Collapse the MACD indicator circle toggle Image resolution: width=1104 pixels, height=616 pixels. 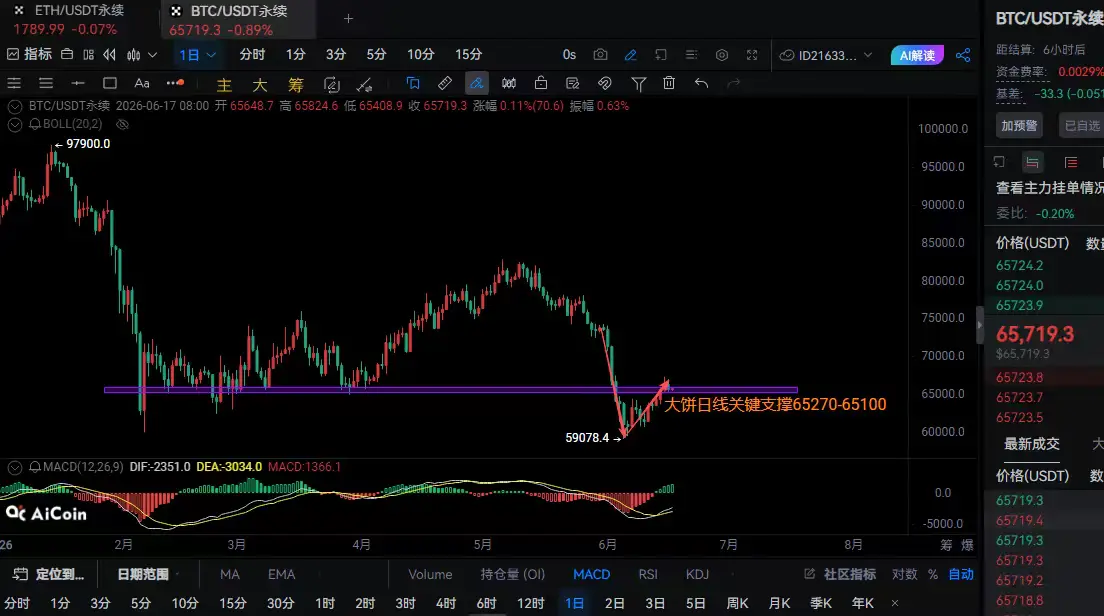point(14,467)
